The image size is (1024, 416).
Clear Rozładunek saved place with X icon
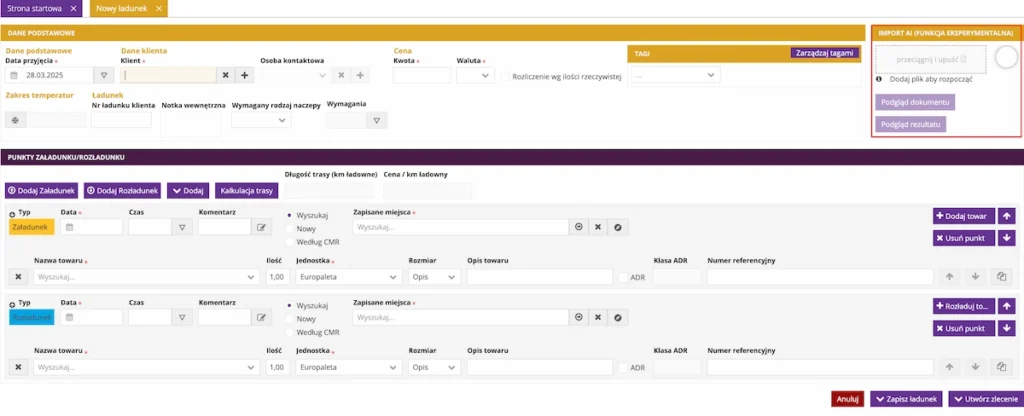click(598, 317)
